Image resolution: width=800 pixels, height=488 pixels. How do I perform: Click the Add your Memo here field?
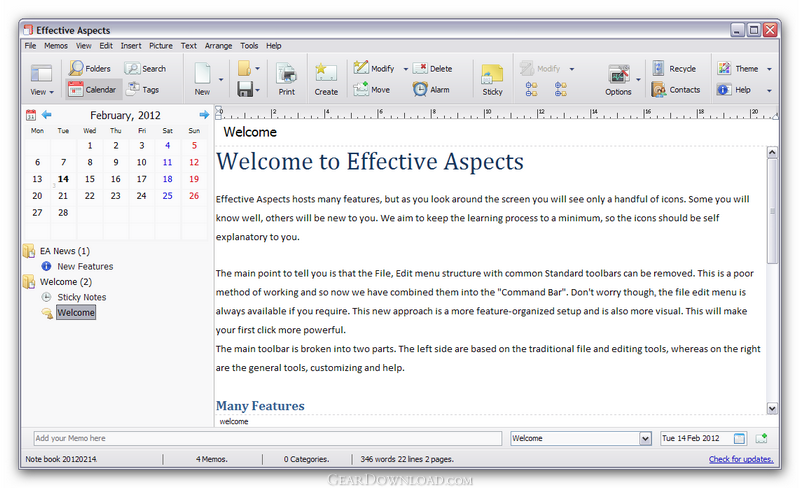(x=268, y=438)
